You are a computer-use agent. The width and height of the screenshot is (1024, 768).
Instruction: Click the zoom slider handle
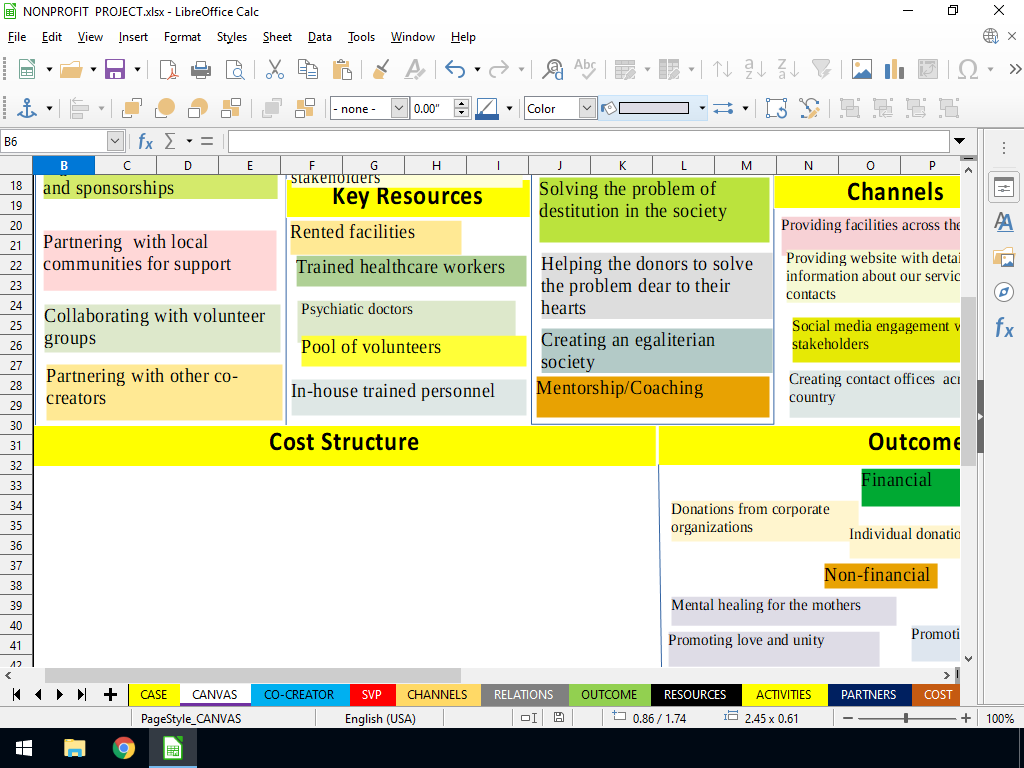(x=906, y=718)
